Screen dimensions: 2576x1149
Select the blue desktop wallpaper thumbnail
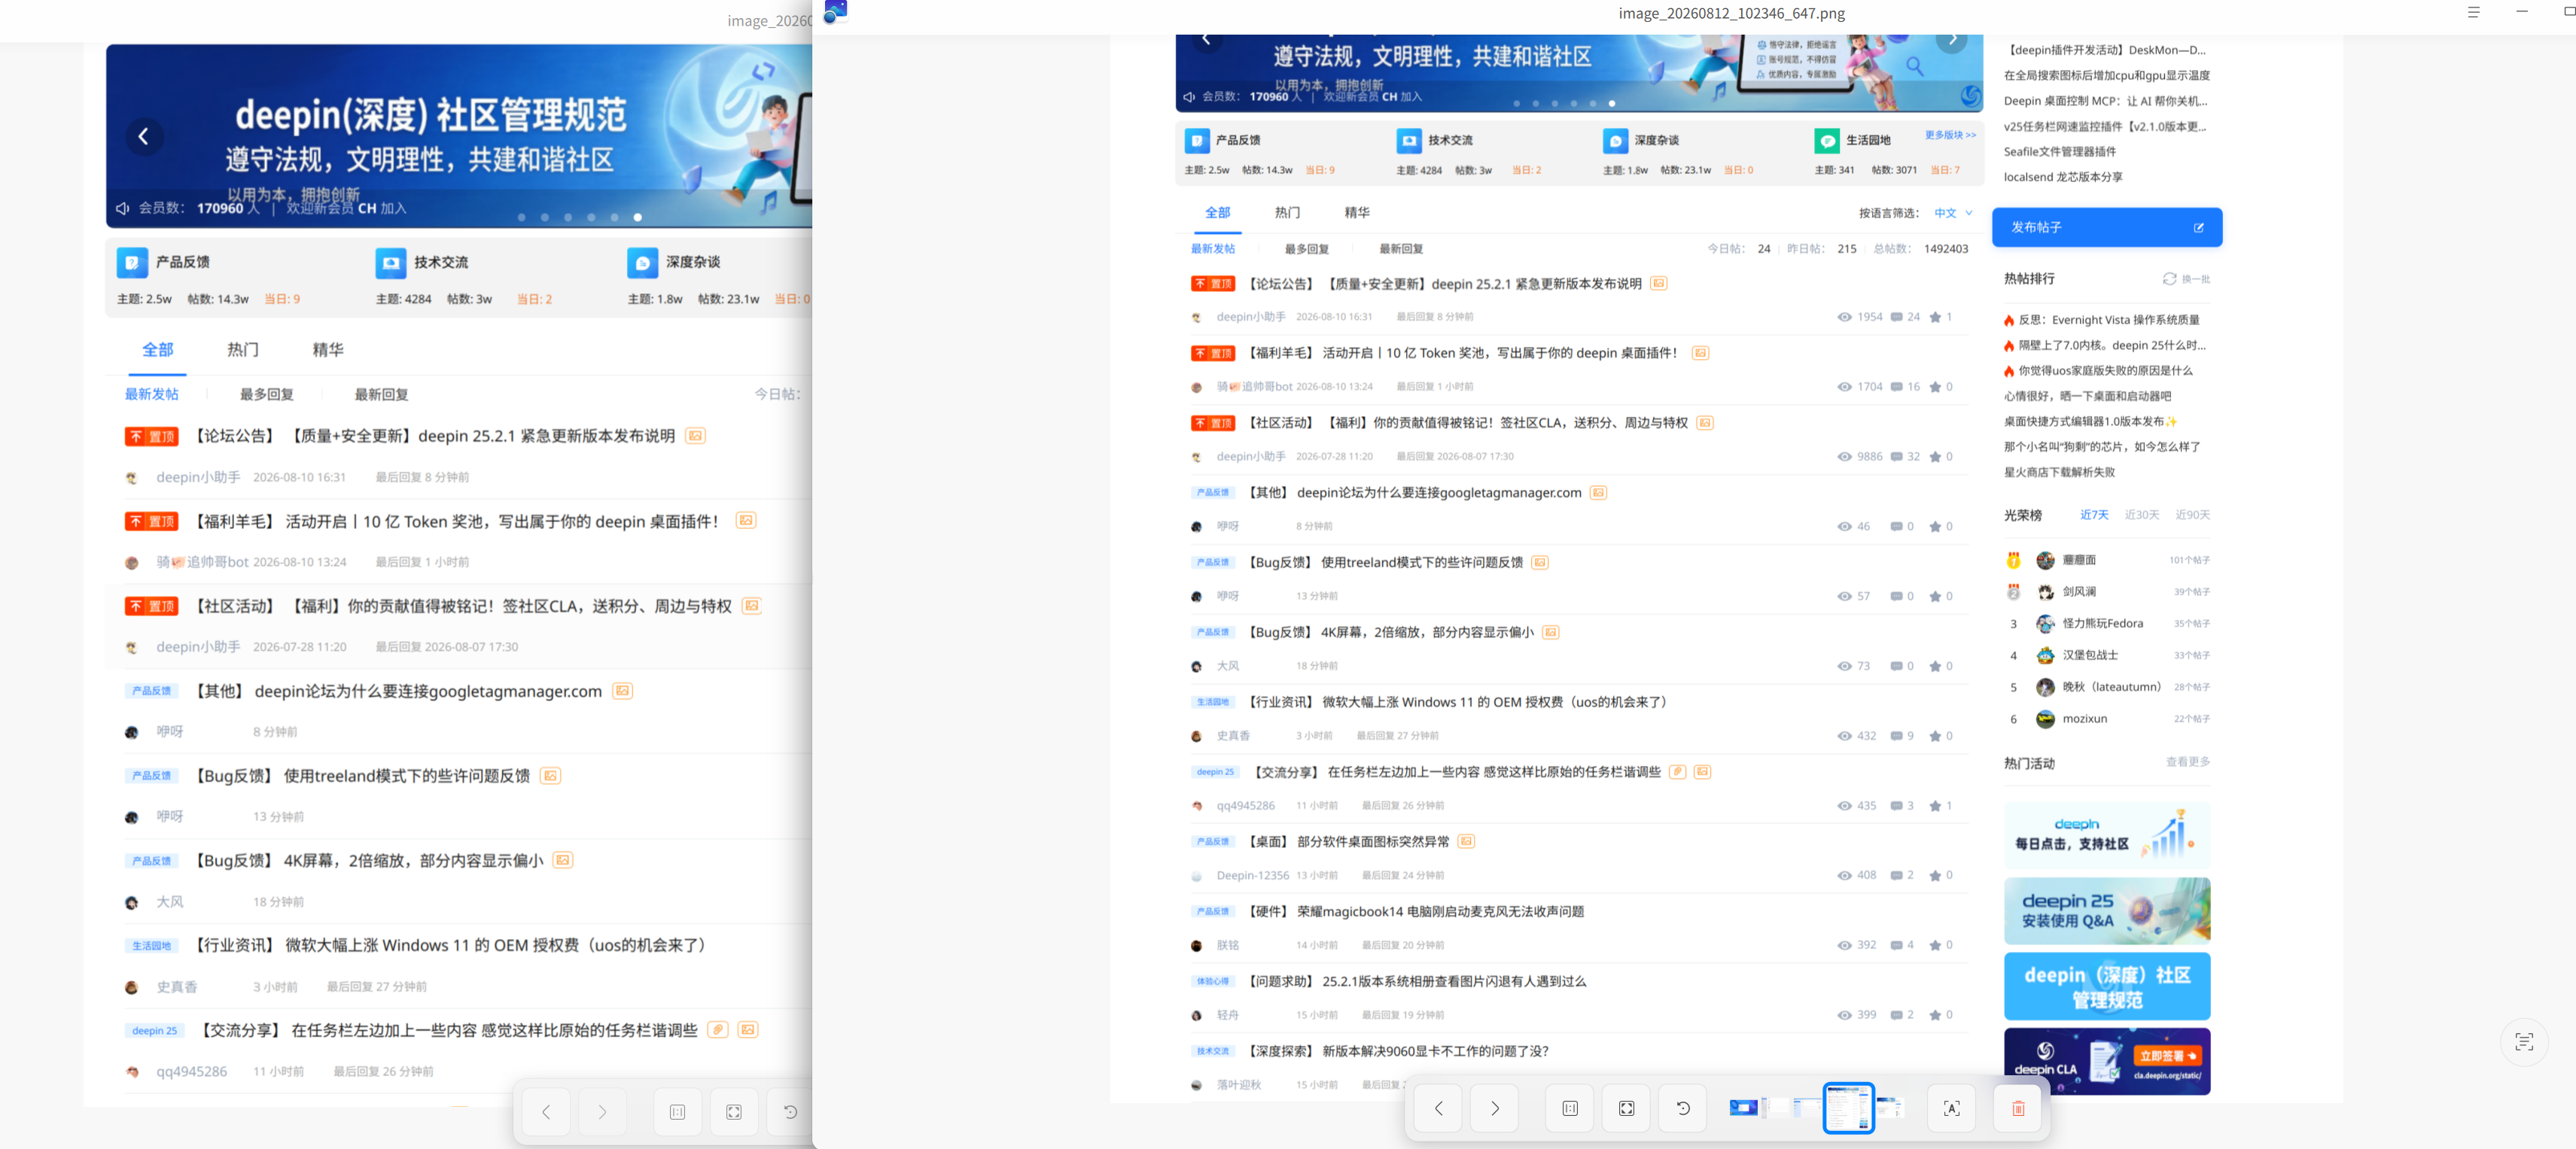pyautogui.click(x=1743, y=1107)
